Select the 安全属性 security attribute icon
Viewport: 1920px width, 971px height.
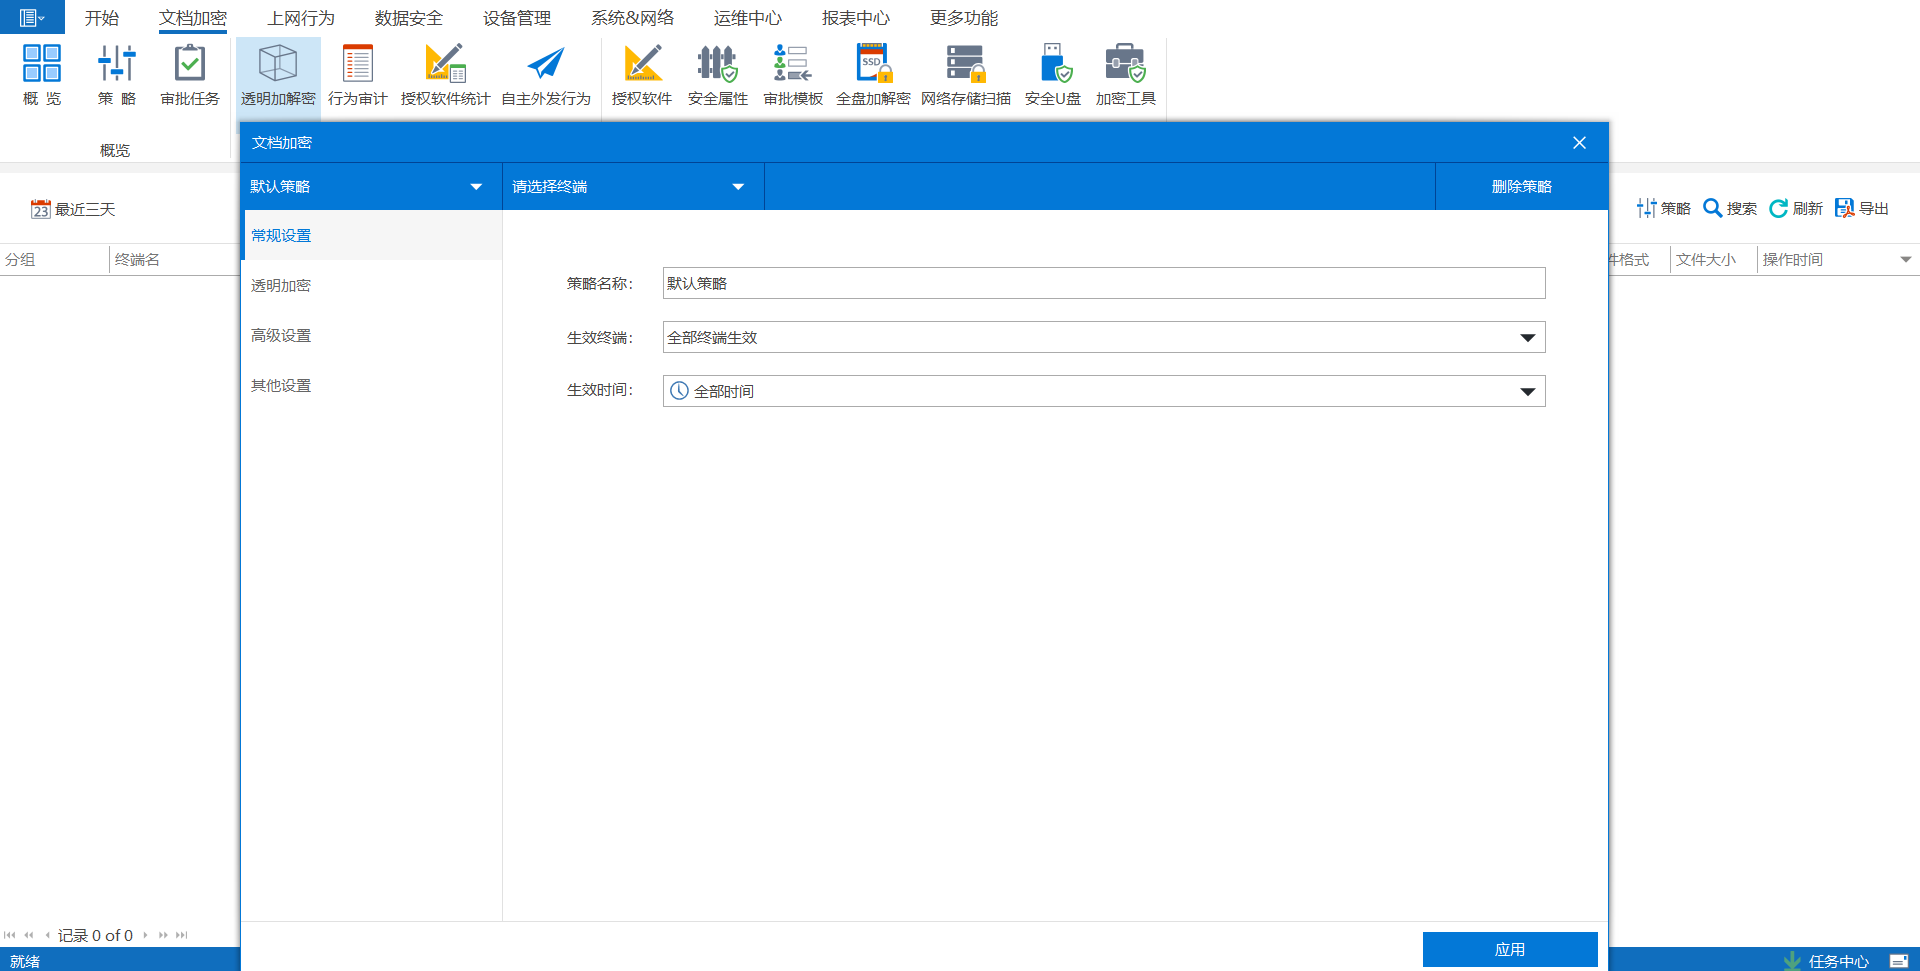click(717, 64)
